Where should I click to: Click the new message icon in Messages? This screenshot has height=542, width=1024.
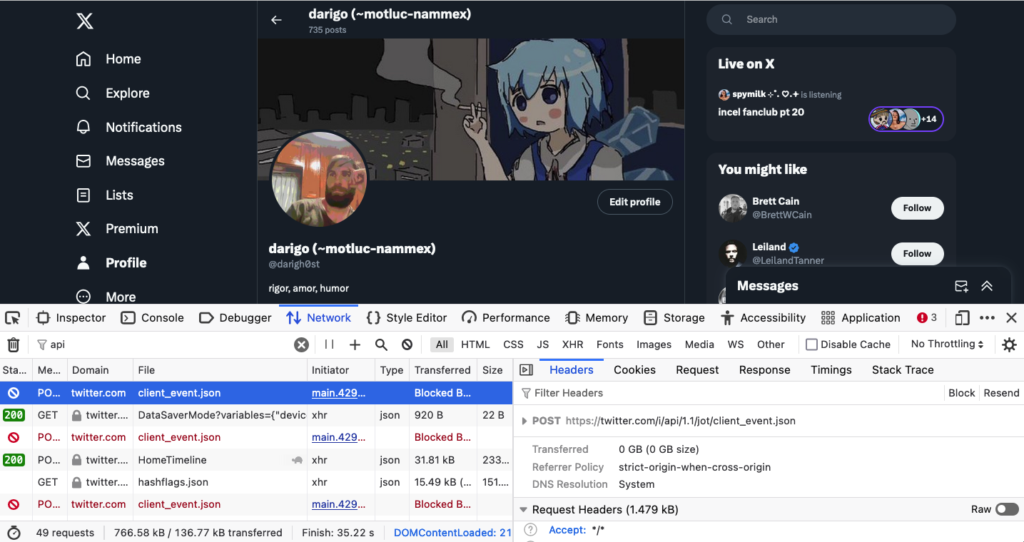point(961,286)
